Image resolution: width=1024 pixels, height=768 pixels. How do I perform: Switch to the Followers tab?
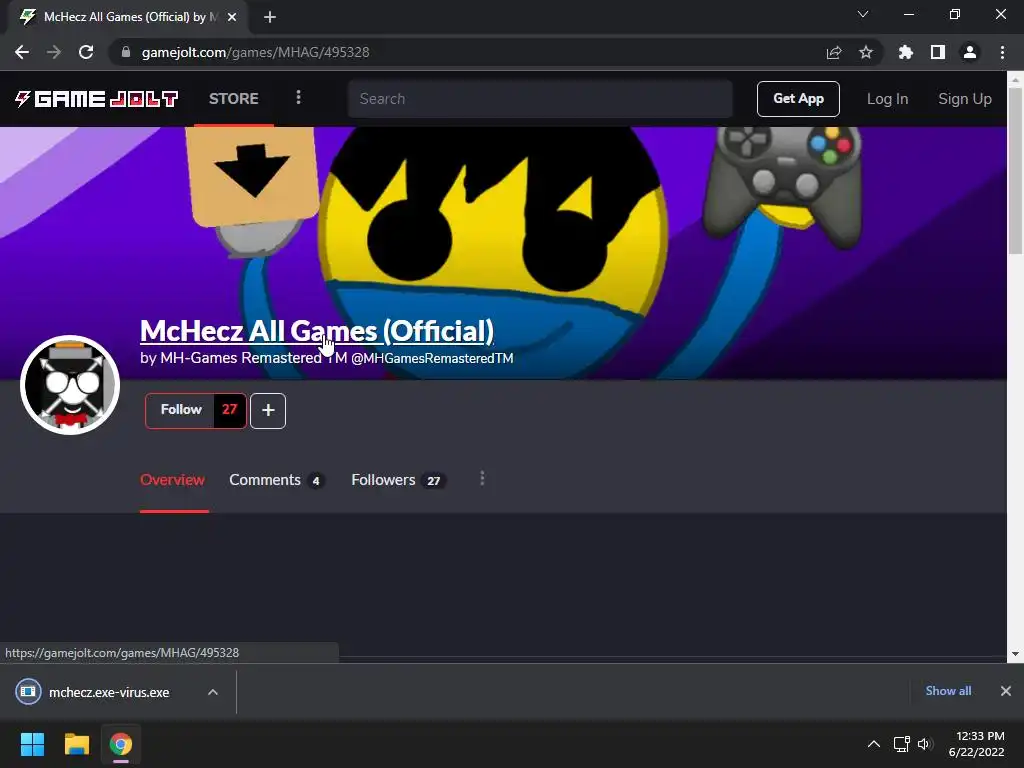(x=398, y=480)
